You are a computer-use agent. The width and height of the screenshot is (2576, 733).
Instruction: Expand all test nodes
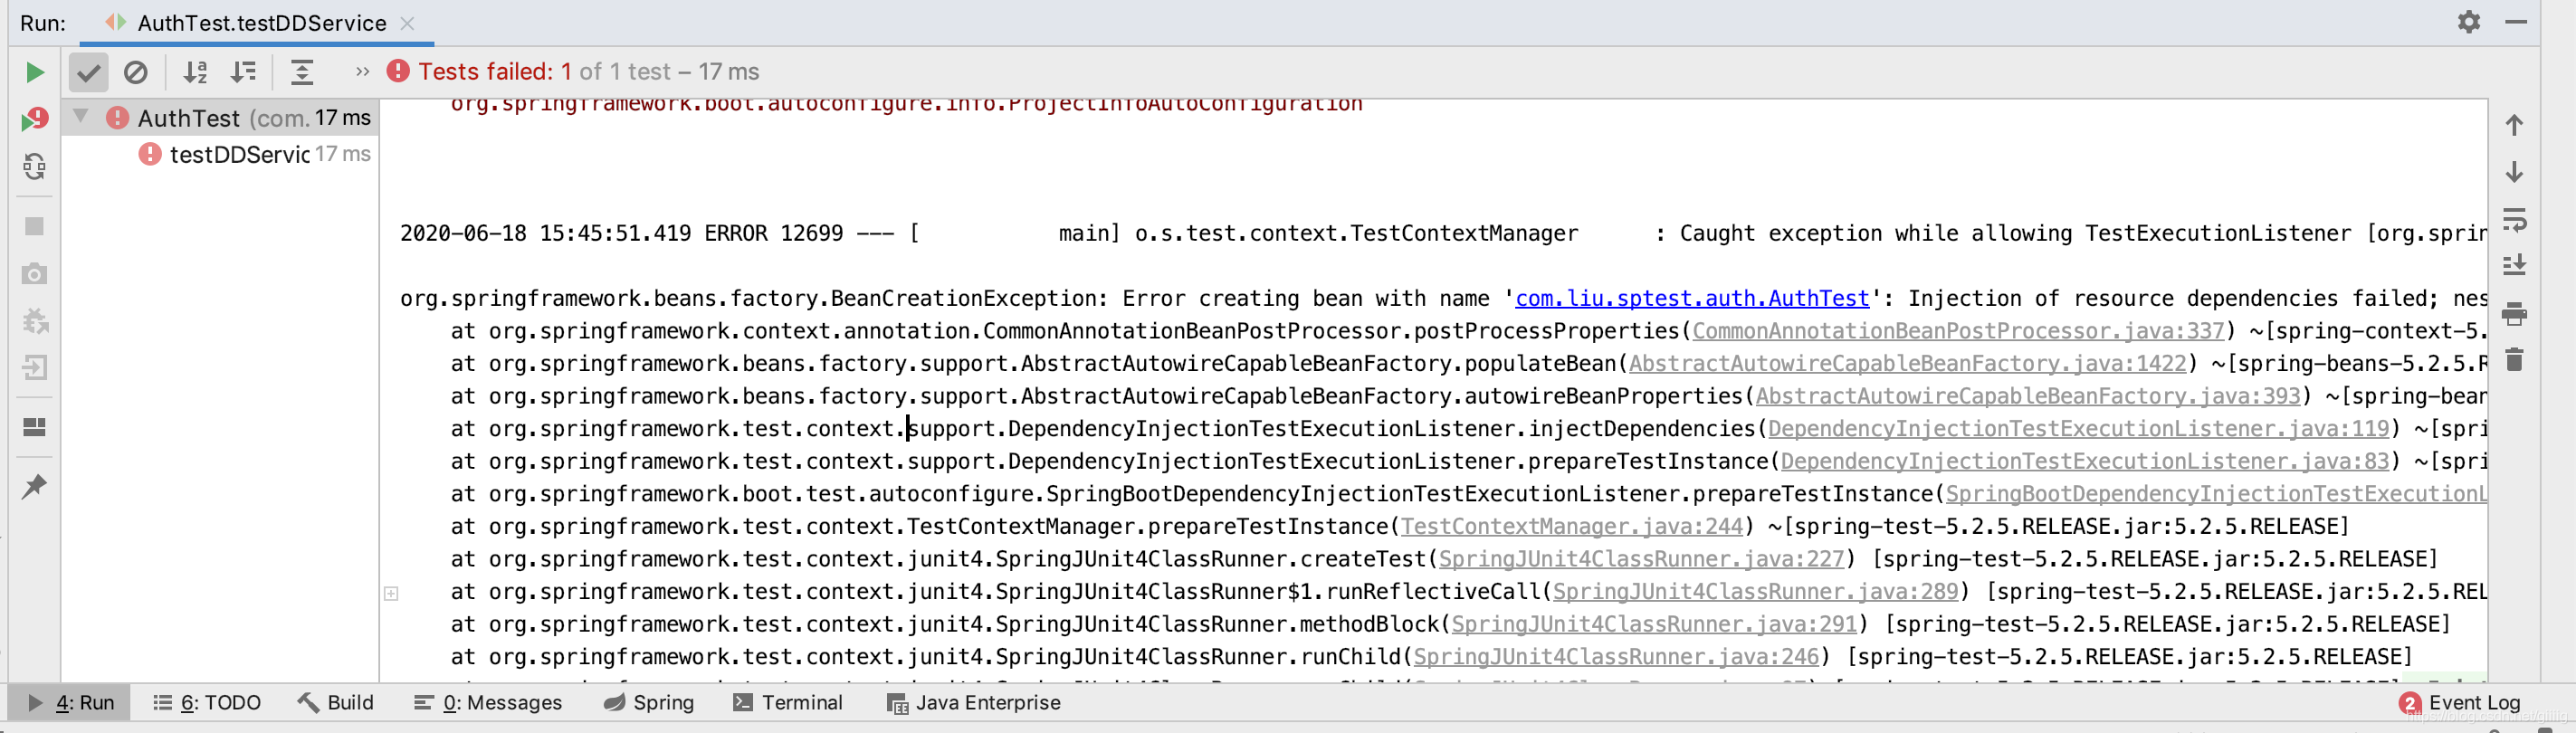point(302,72)
